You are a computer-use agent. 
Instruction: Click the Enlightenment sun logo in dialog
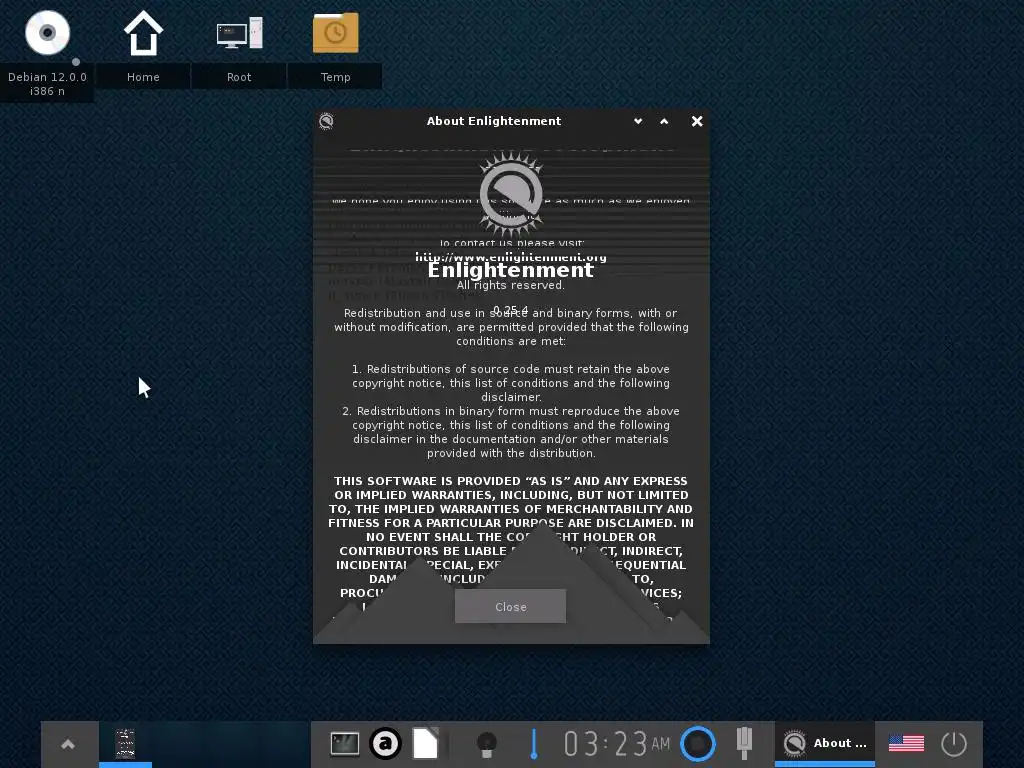point(511,193)
